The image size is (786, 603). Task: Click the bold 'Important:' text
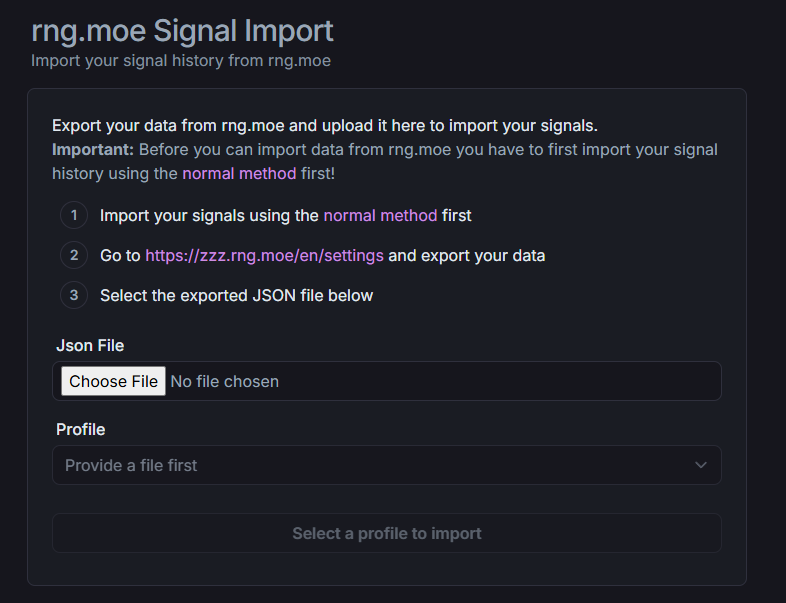(x=92, y=149)
